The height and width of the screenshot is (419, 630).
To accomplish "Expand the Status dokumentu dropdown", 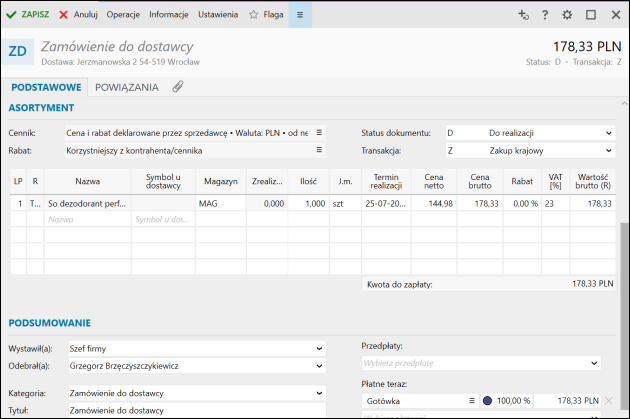I will click(608, 132).
